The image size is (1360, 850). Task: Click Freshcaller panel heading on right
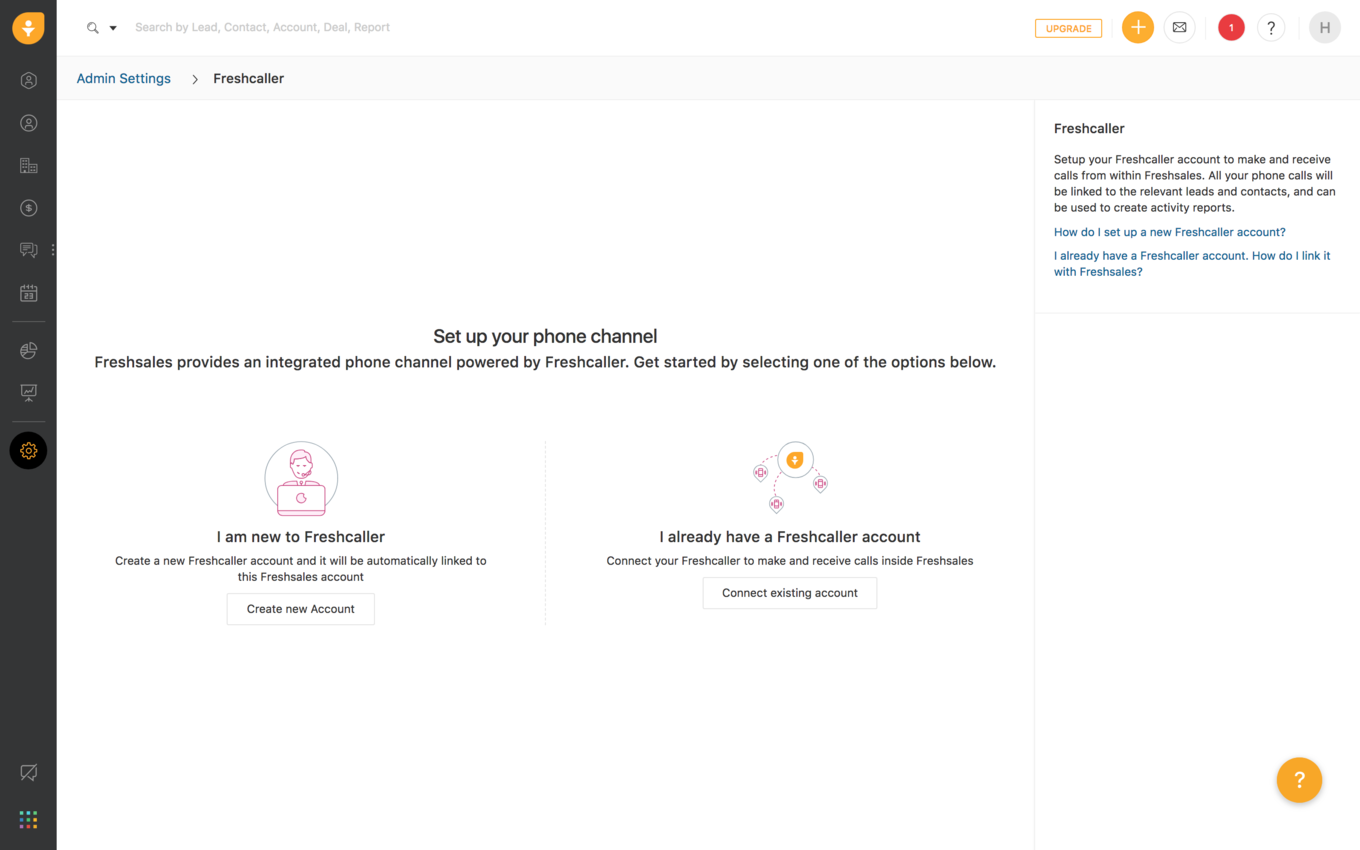point(1089,128)
